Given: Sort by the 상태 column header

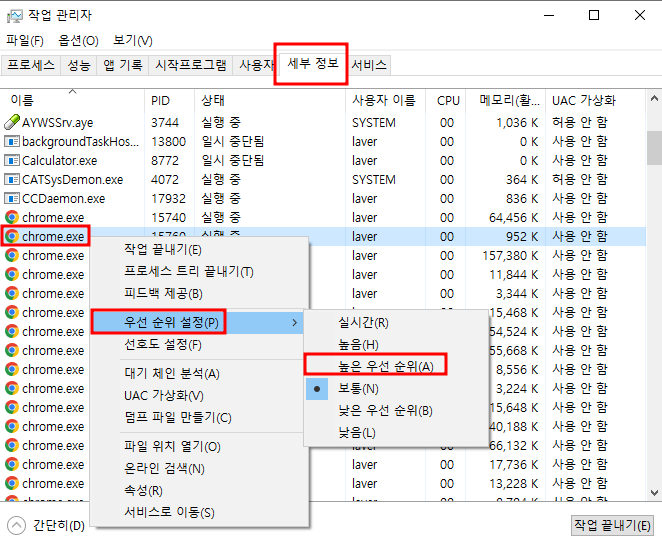Looking at the screenshot, I should 270,101.
